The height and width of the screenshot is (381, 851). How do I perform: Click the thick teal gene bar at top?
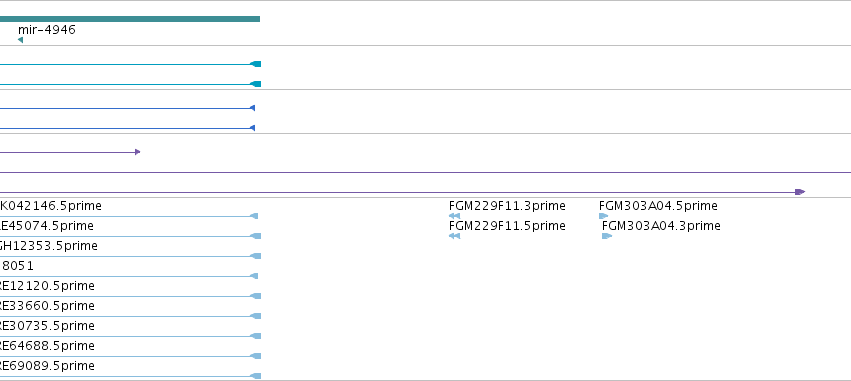pos(130,19)
